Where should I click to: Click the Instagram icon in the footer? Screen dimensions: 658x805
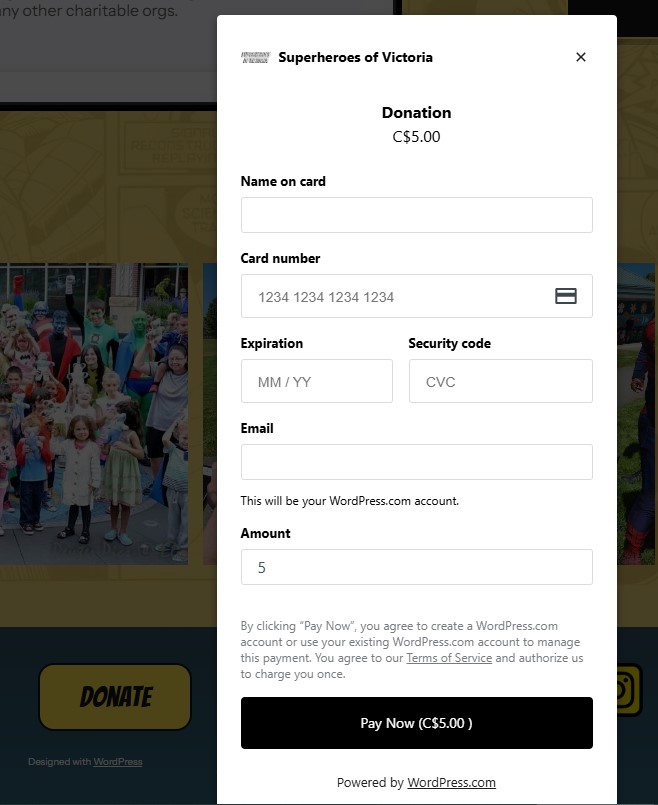629,689
